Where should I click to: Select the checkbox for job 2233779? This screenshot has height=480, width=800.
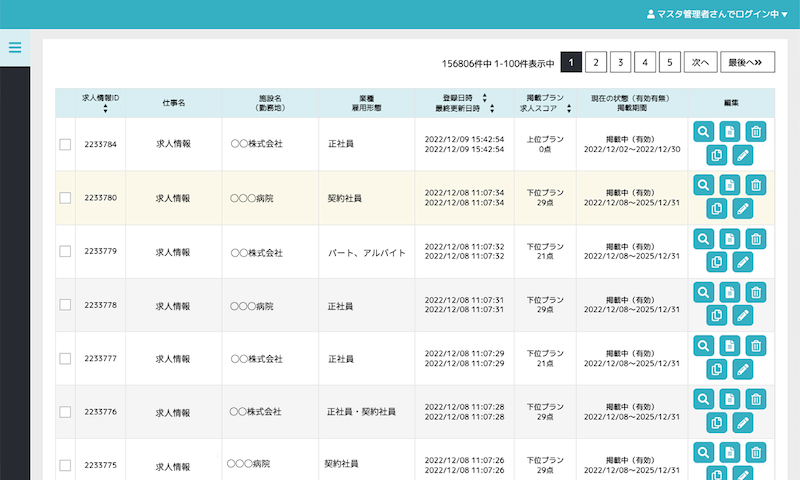65,252
